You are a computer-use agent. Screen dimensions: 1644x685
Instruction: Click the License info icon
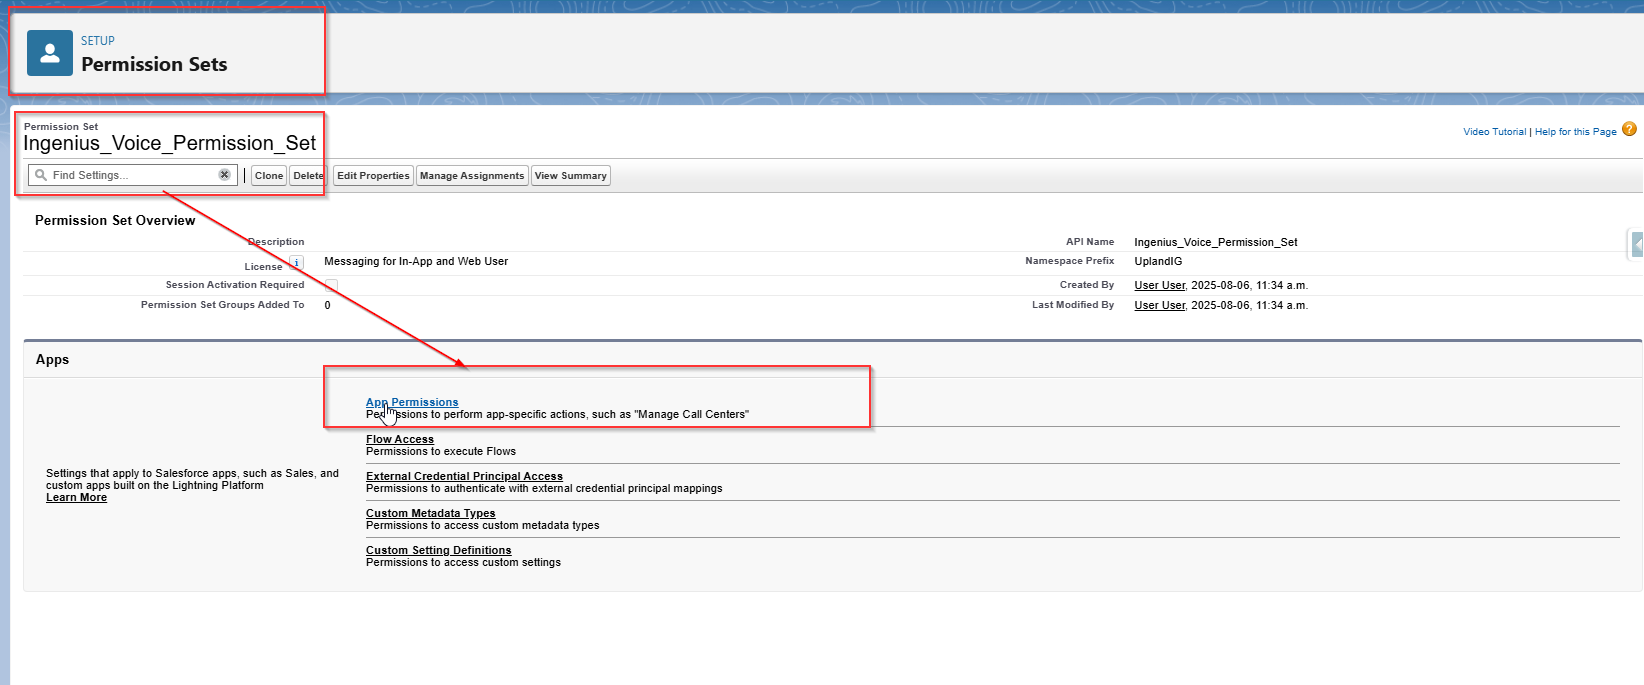(296, 263)
